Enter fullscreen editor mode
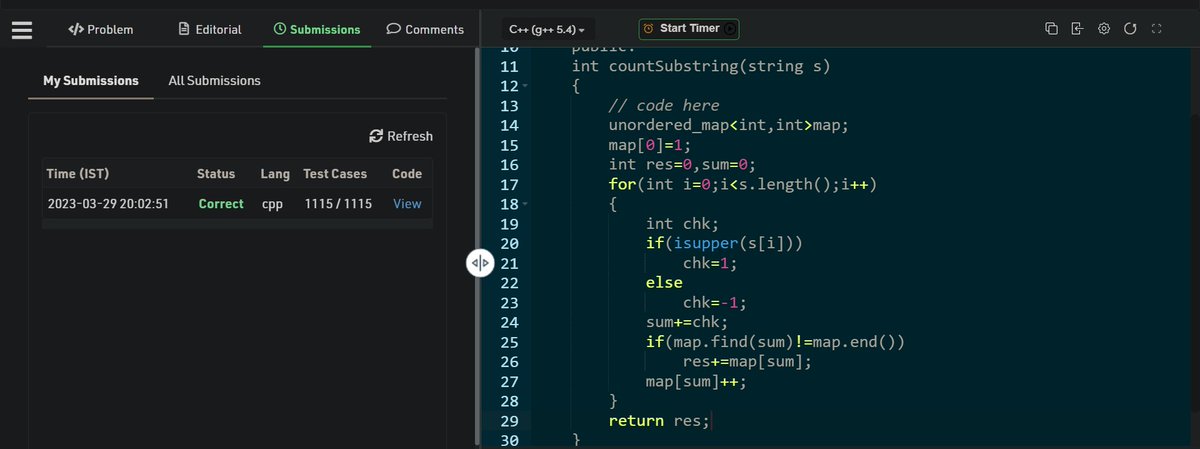The height and width of the screenshot is (449, 1200). [x=1157, y=29]
